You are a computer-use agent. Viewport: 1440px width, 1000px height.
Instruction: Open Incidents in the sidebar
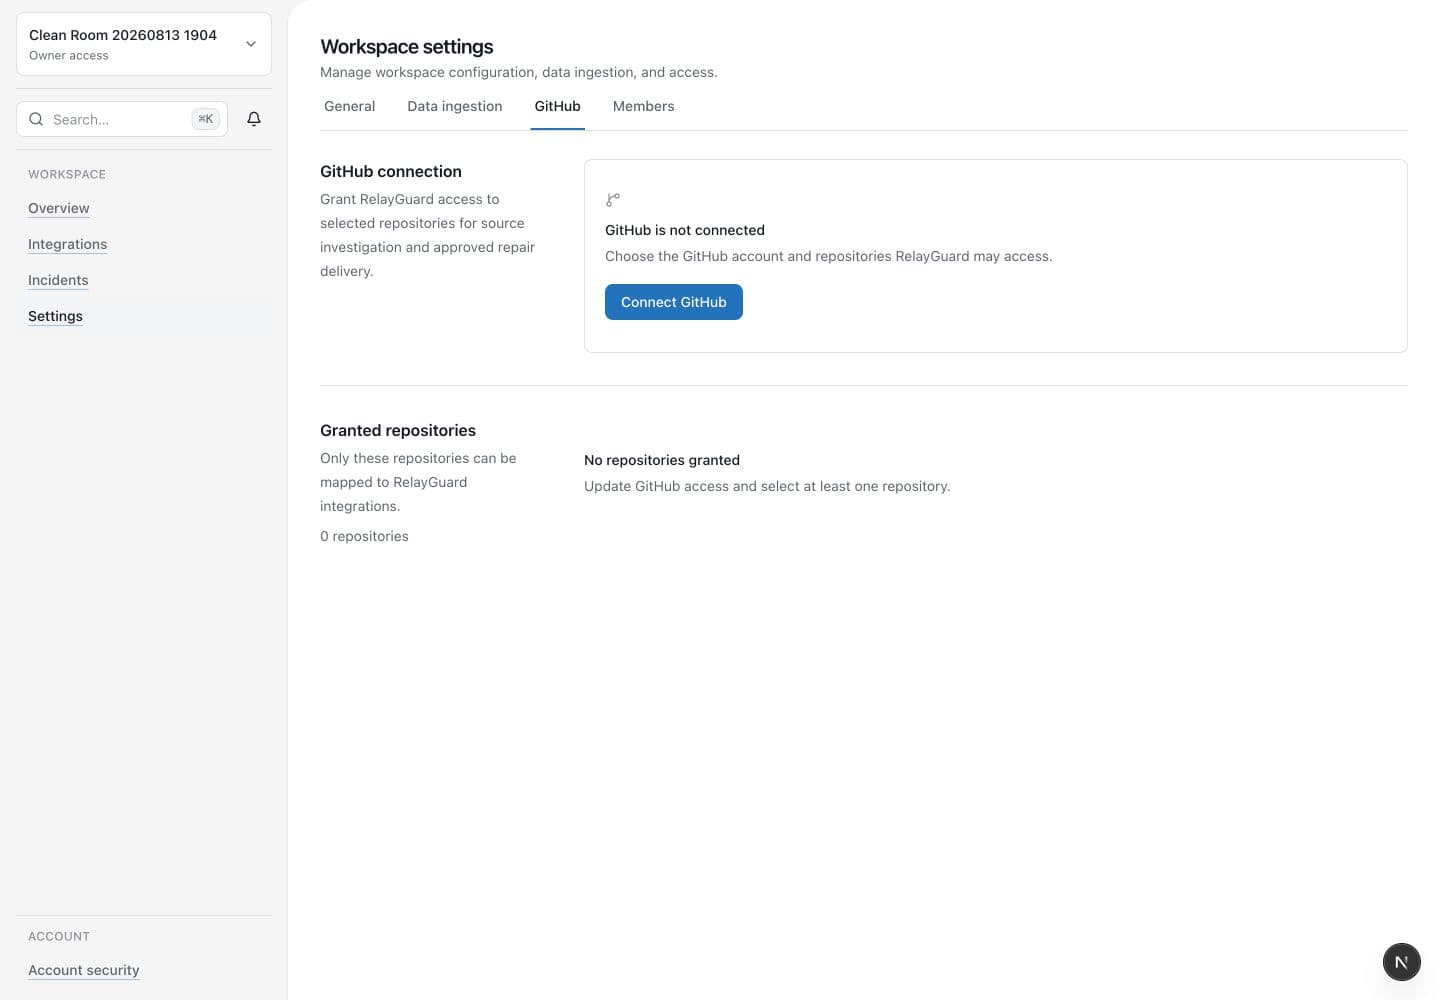coord(58,280)
